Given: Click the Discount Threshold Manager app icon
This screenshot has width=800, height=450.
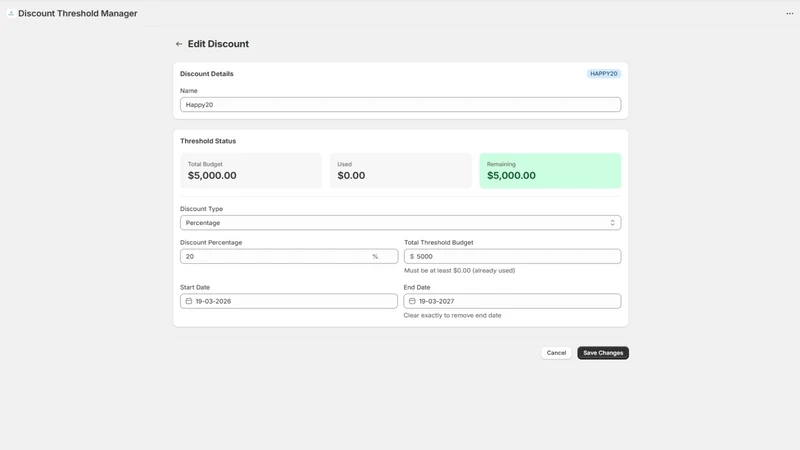Looking at the screenshot, I should (x=11, y=13).
